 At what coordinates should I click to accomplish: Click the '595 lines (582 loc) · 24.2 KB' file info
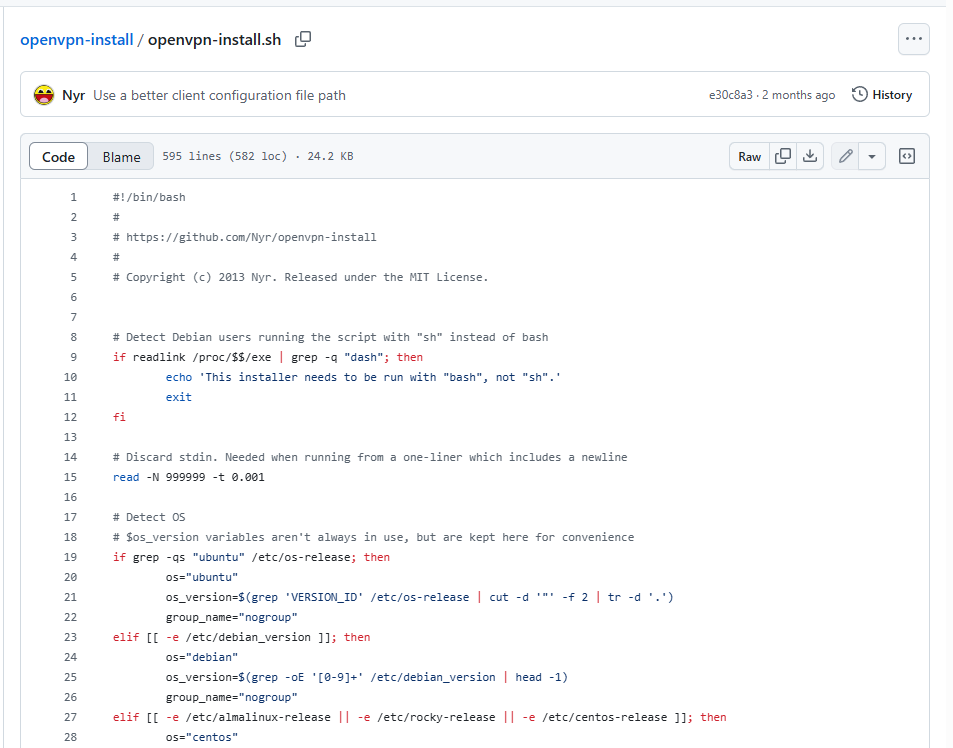pyautogui.click(x=258, y=156)
